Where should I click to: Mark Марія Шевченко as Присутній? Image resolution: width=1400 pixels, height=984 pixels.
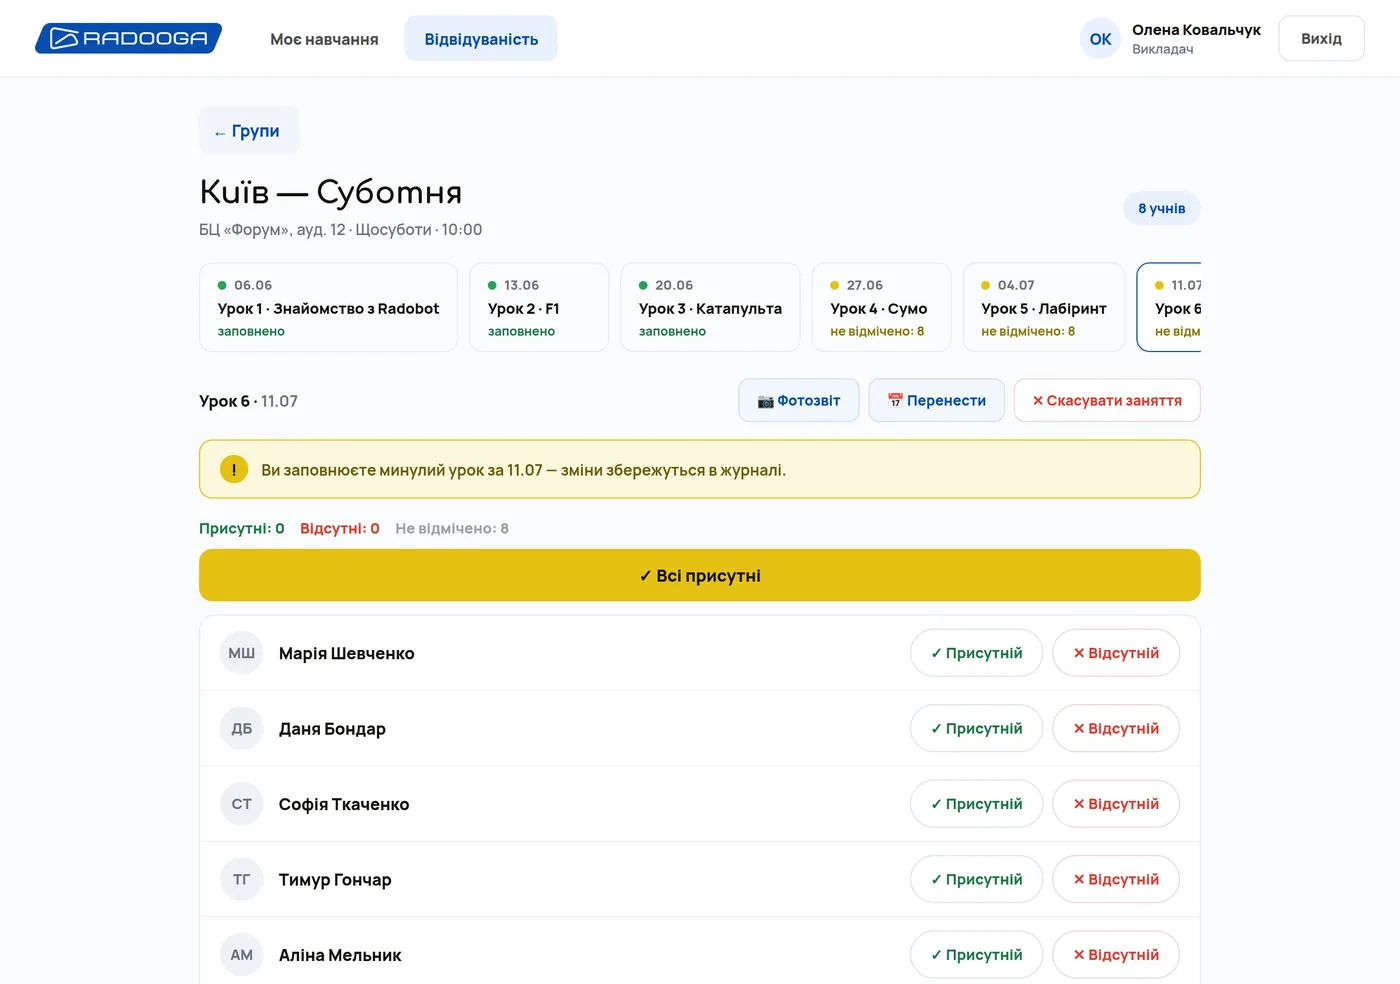click(976, 653)
